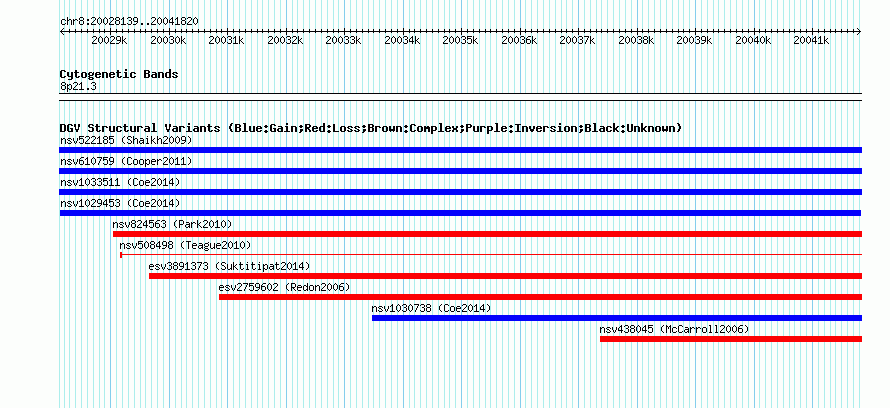Select the nsv610759 (Cooper2011) variant bar
This screenshot has height=408, width=890.
pyautogui.click(x=460, y=171)
